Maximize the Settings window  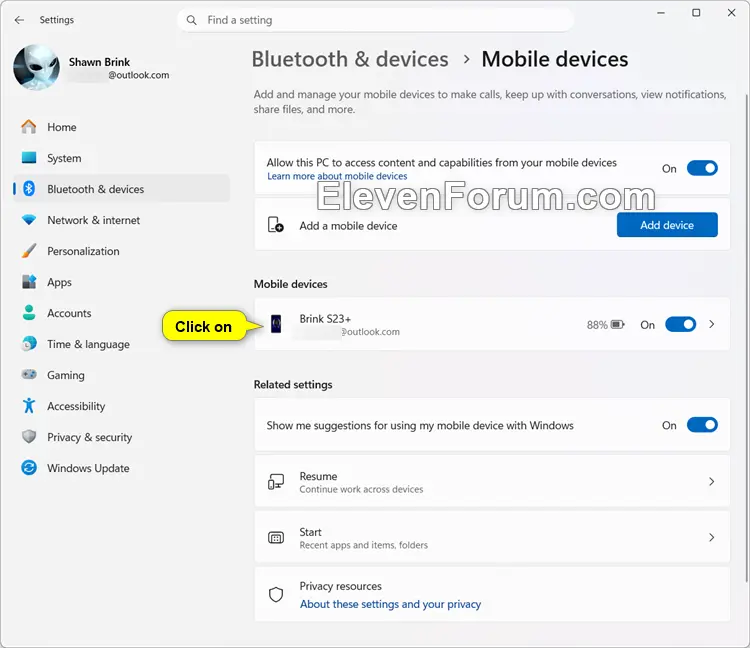696,13
